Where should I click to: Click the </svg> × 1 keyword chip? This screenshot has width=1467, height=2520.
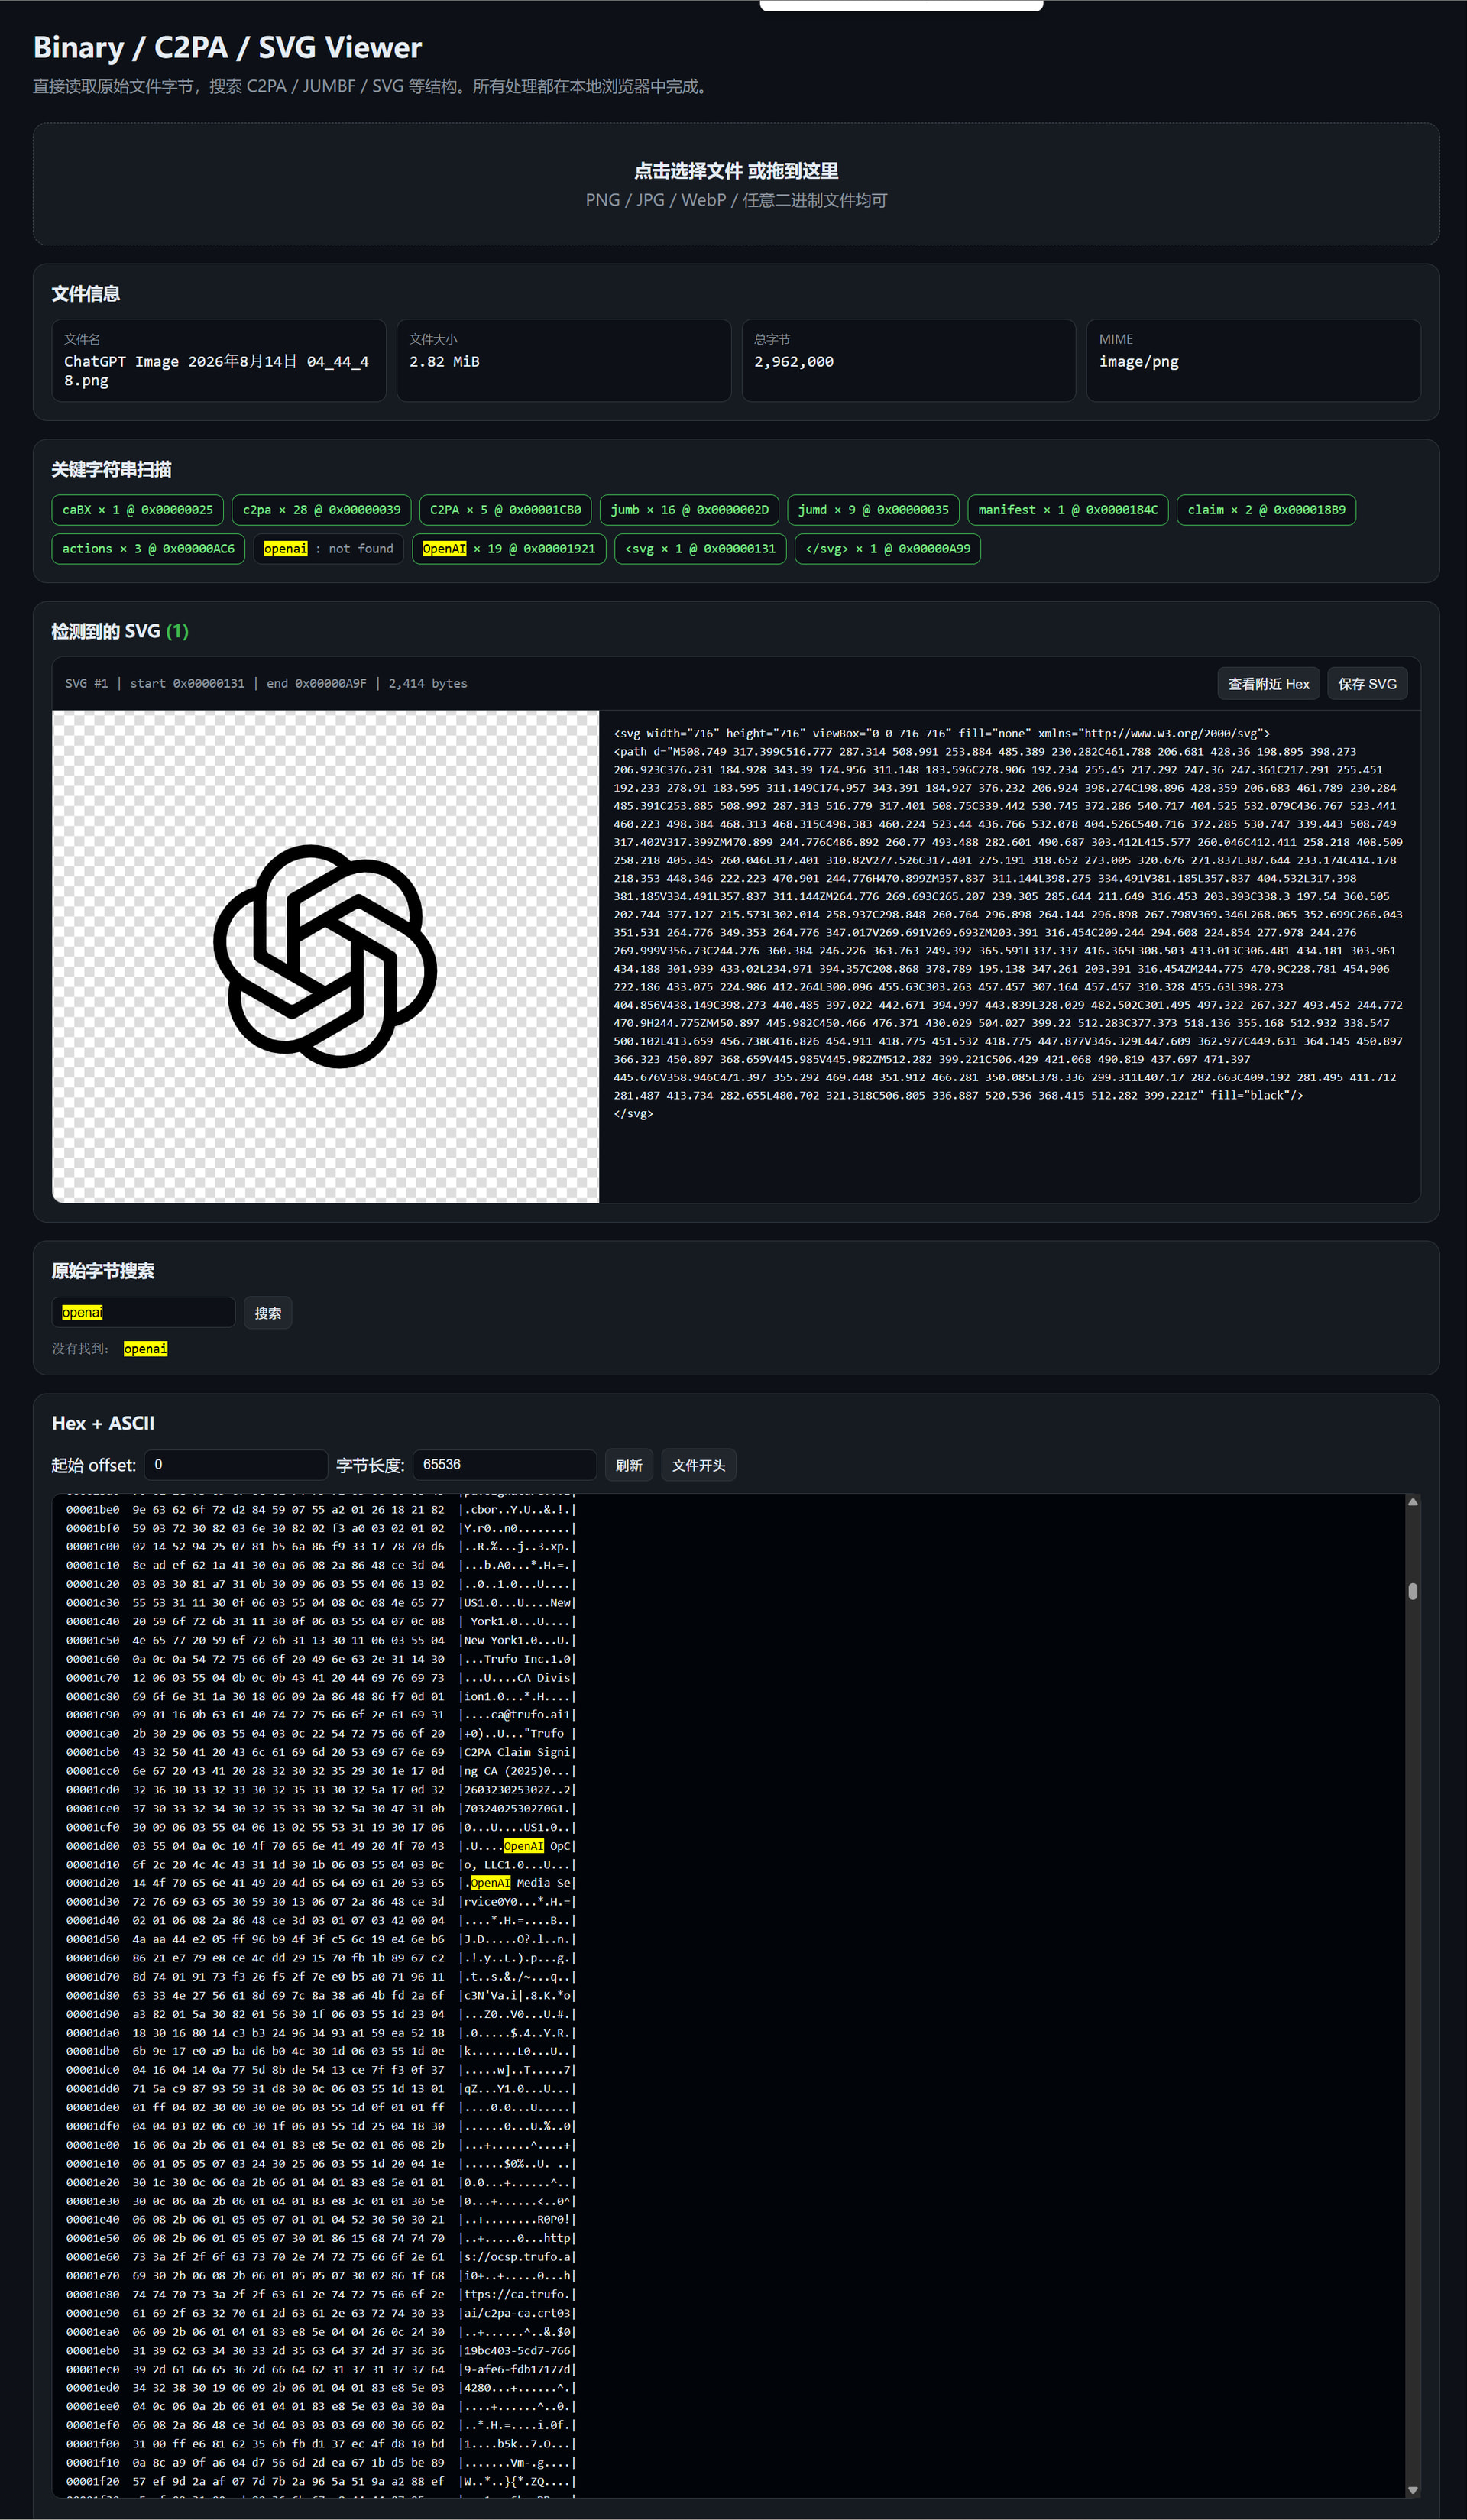point(888,549)
